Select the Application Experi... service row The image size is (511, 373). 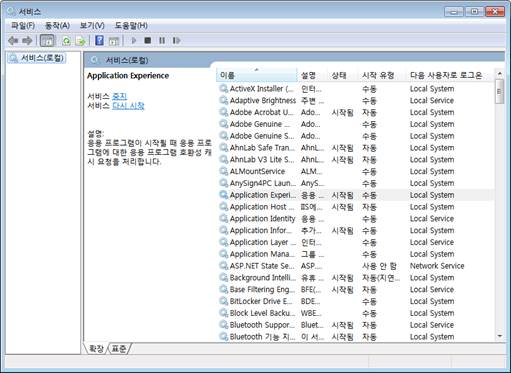pyautogui.click(x=355, y=195)
